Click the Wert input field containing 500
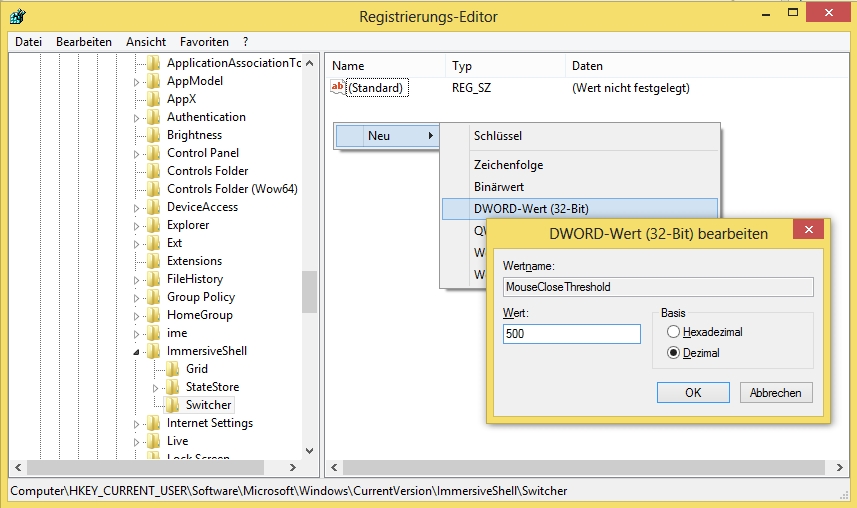The image size is (857, 508). 572,334
